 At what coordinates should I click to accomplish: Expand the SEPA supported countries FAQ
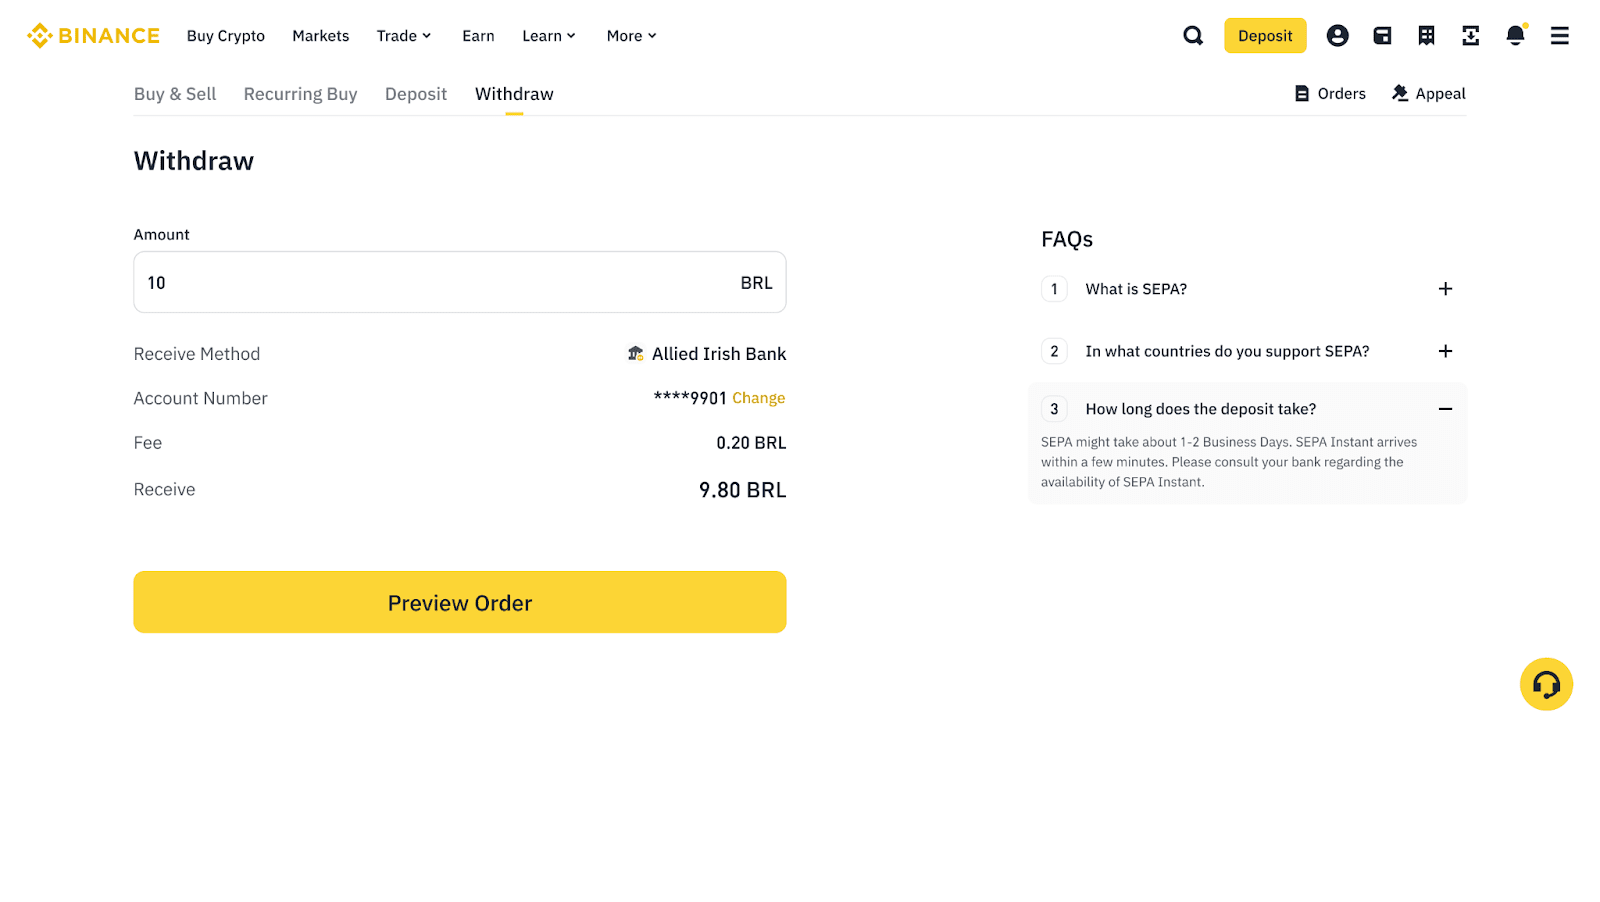(1445, 351)
